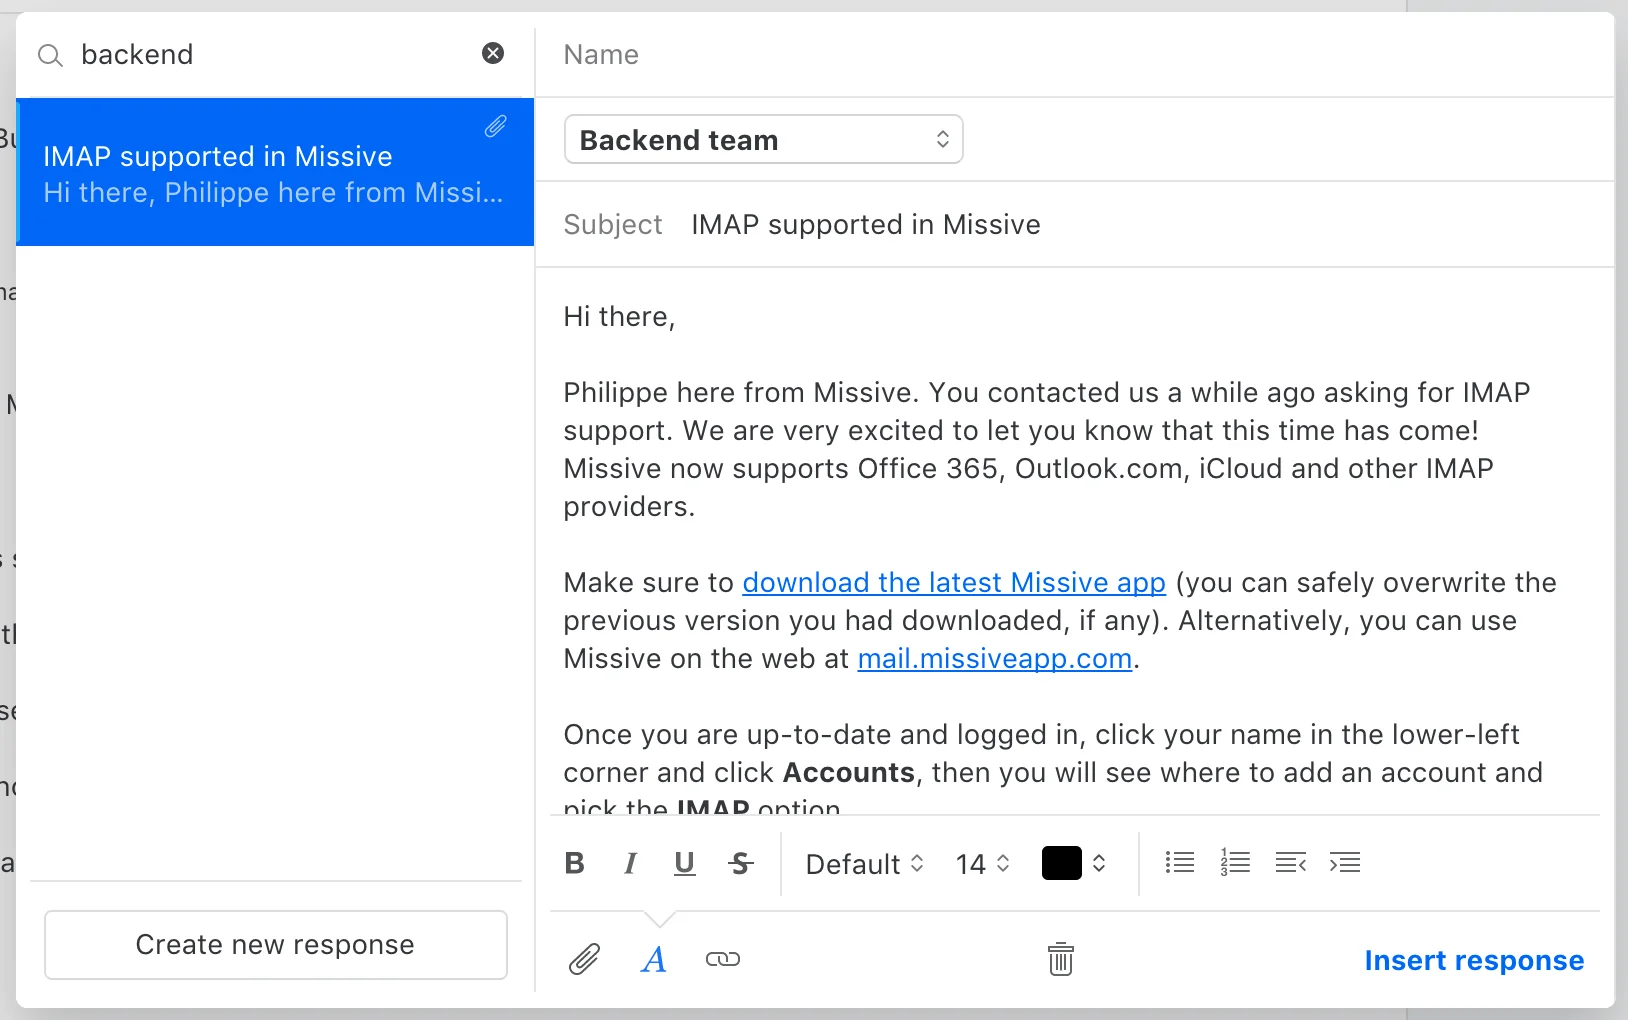The height and width of the screenshot is (1020, 1628).
Task: Open the Backend team dropdown
Action: coord(763,139)
